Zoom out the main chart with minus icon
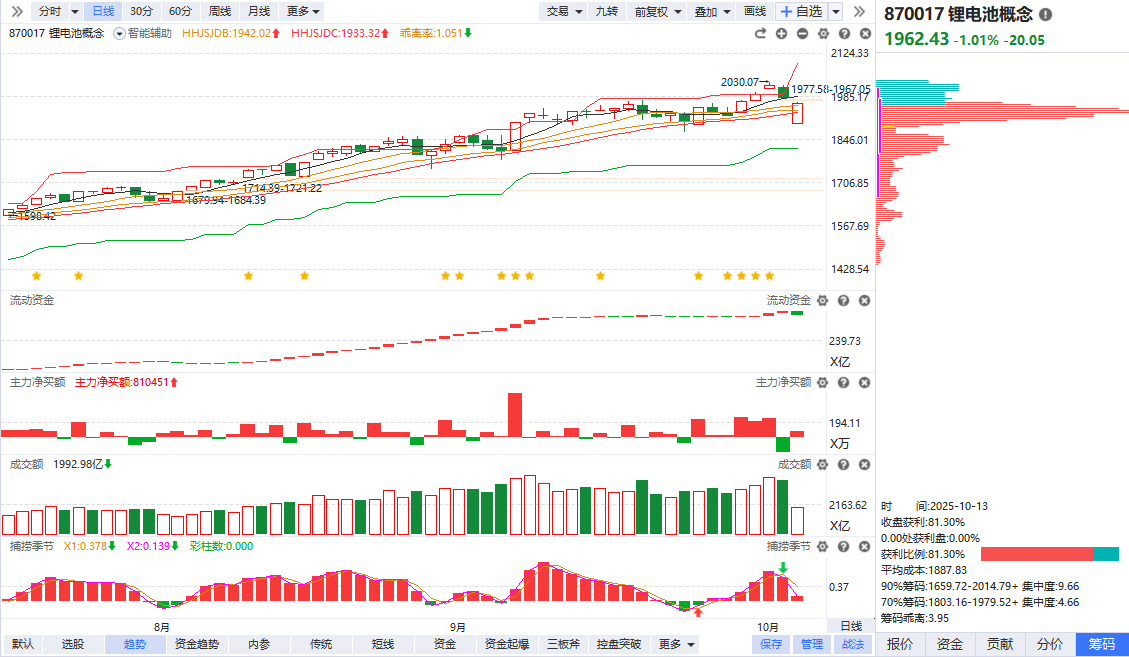 click(802, 33)
